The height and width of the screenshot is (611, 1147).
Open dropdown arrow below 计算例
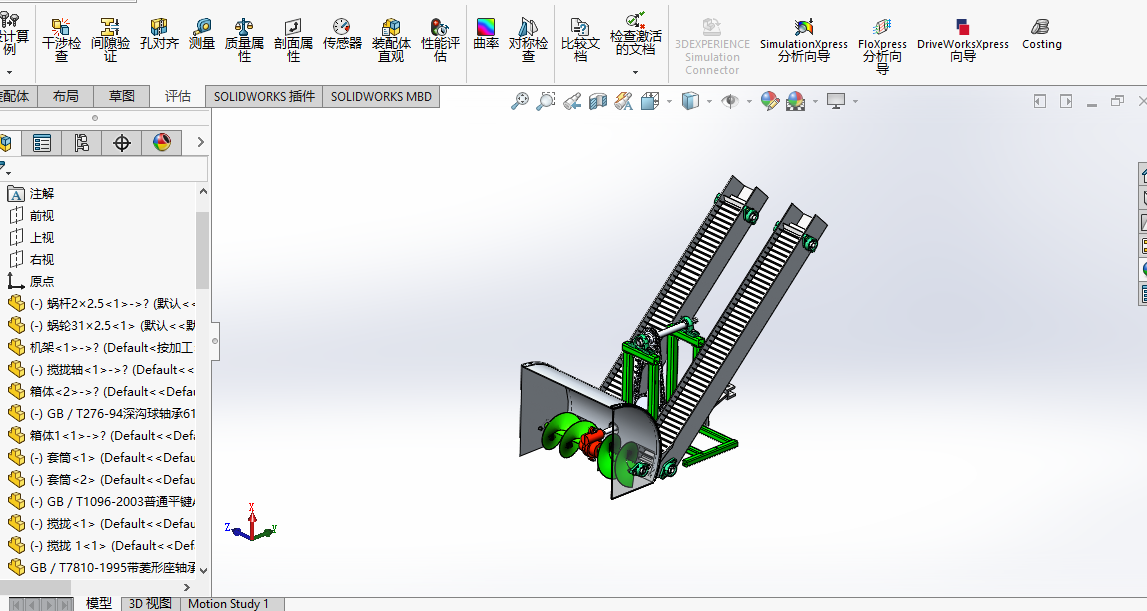(x=10, y=72)
